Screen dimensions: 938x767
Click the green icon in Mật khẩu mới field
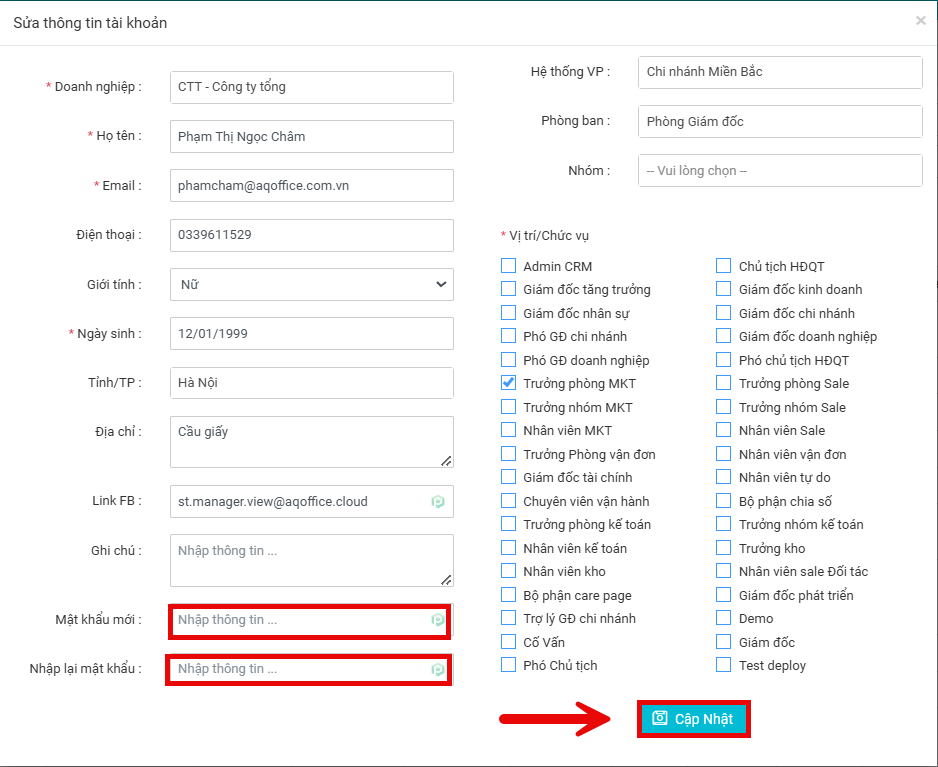pyautogui.click(x=438, y=620)
